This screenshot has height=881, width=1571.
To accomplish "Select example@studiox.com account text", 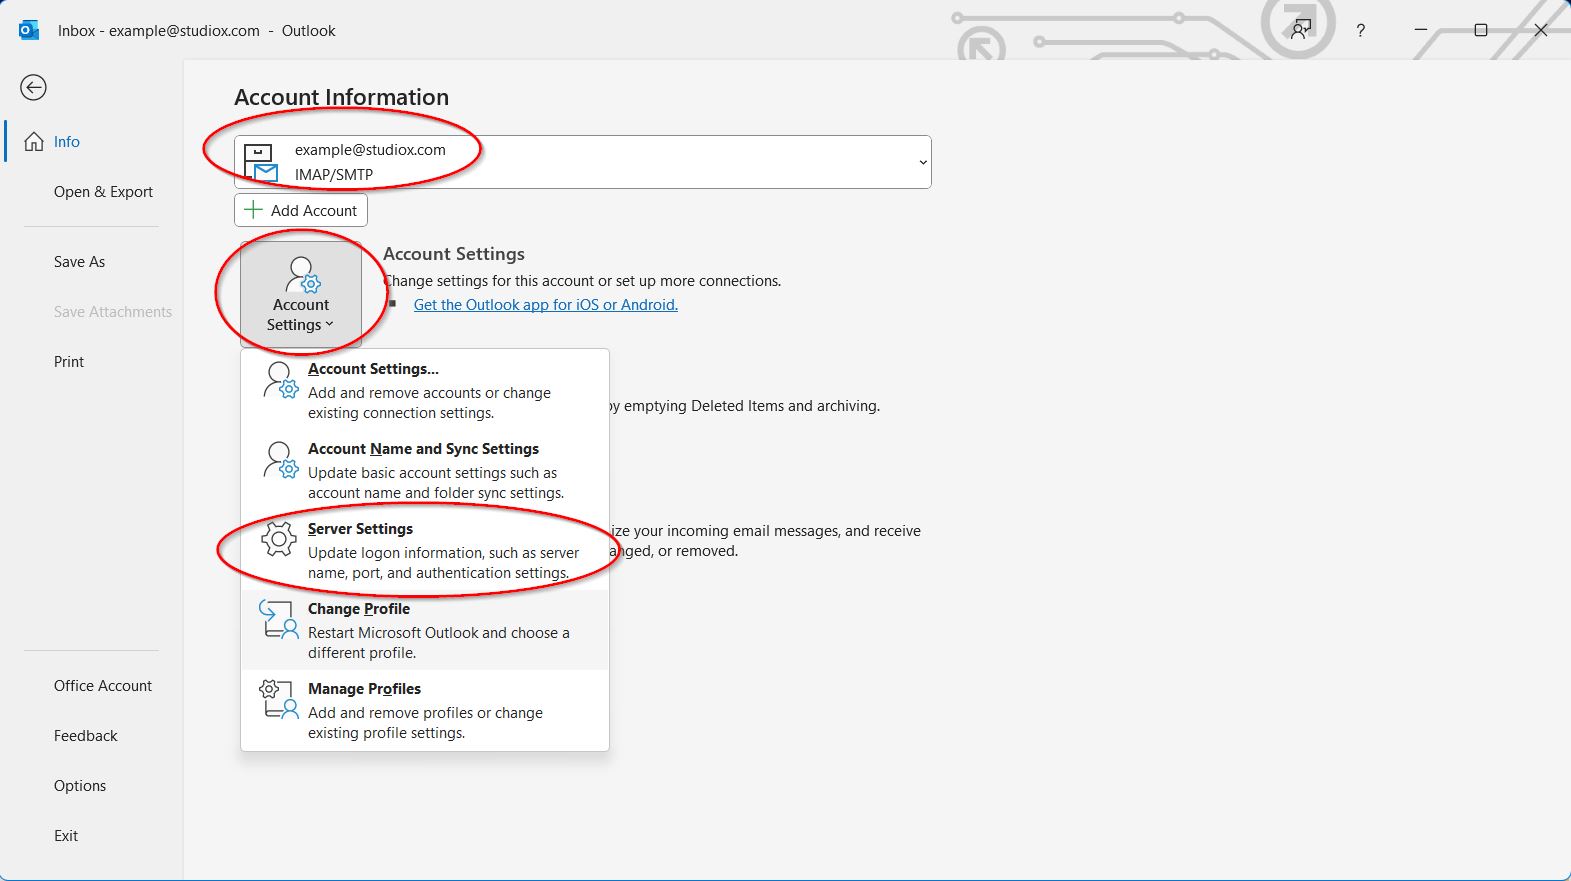I will 370,150.
